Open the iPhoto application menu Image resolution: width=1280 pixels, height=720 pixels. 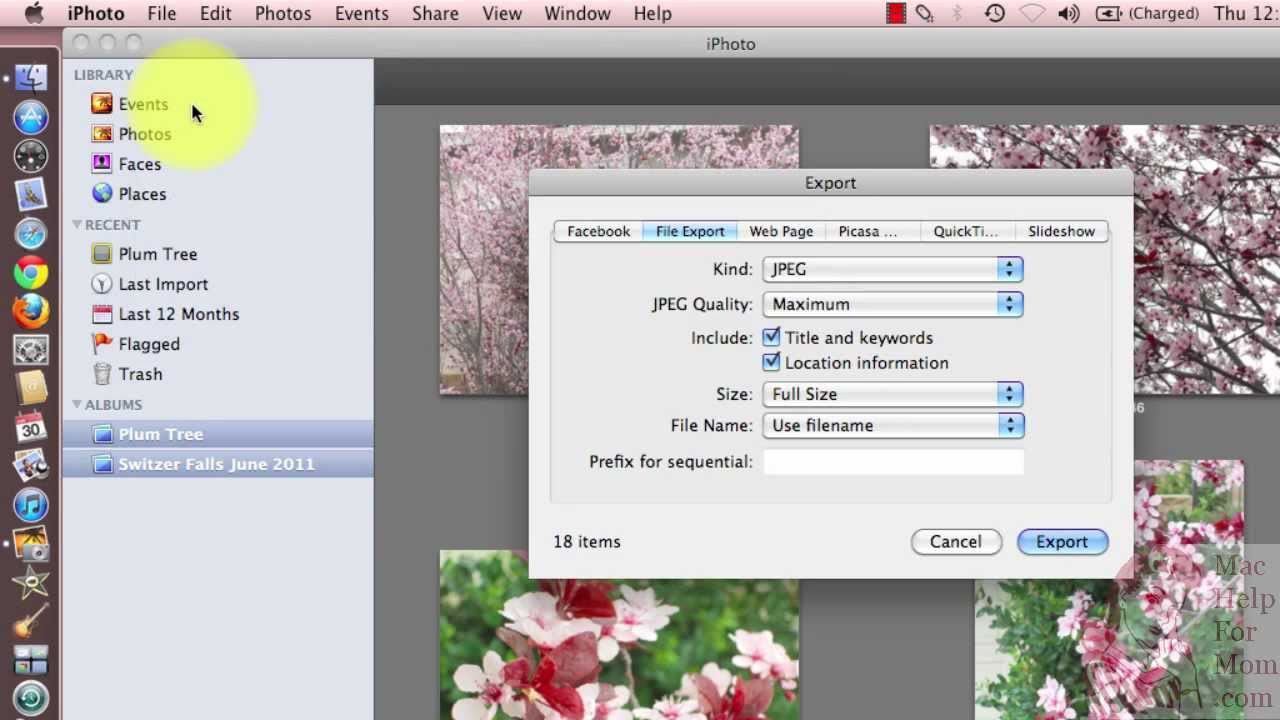click(96, 13)
